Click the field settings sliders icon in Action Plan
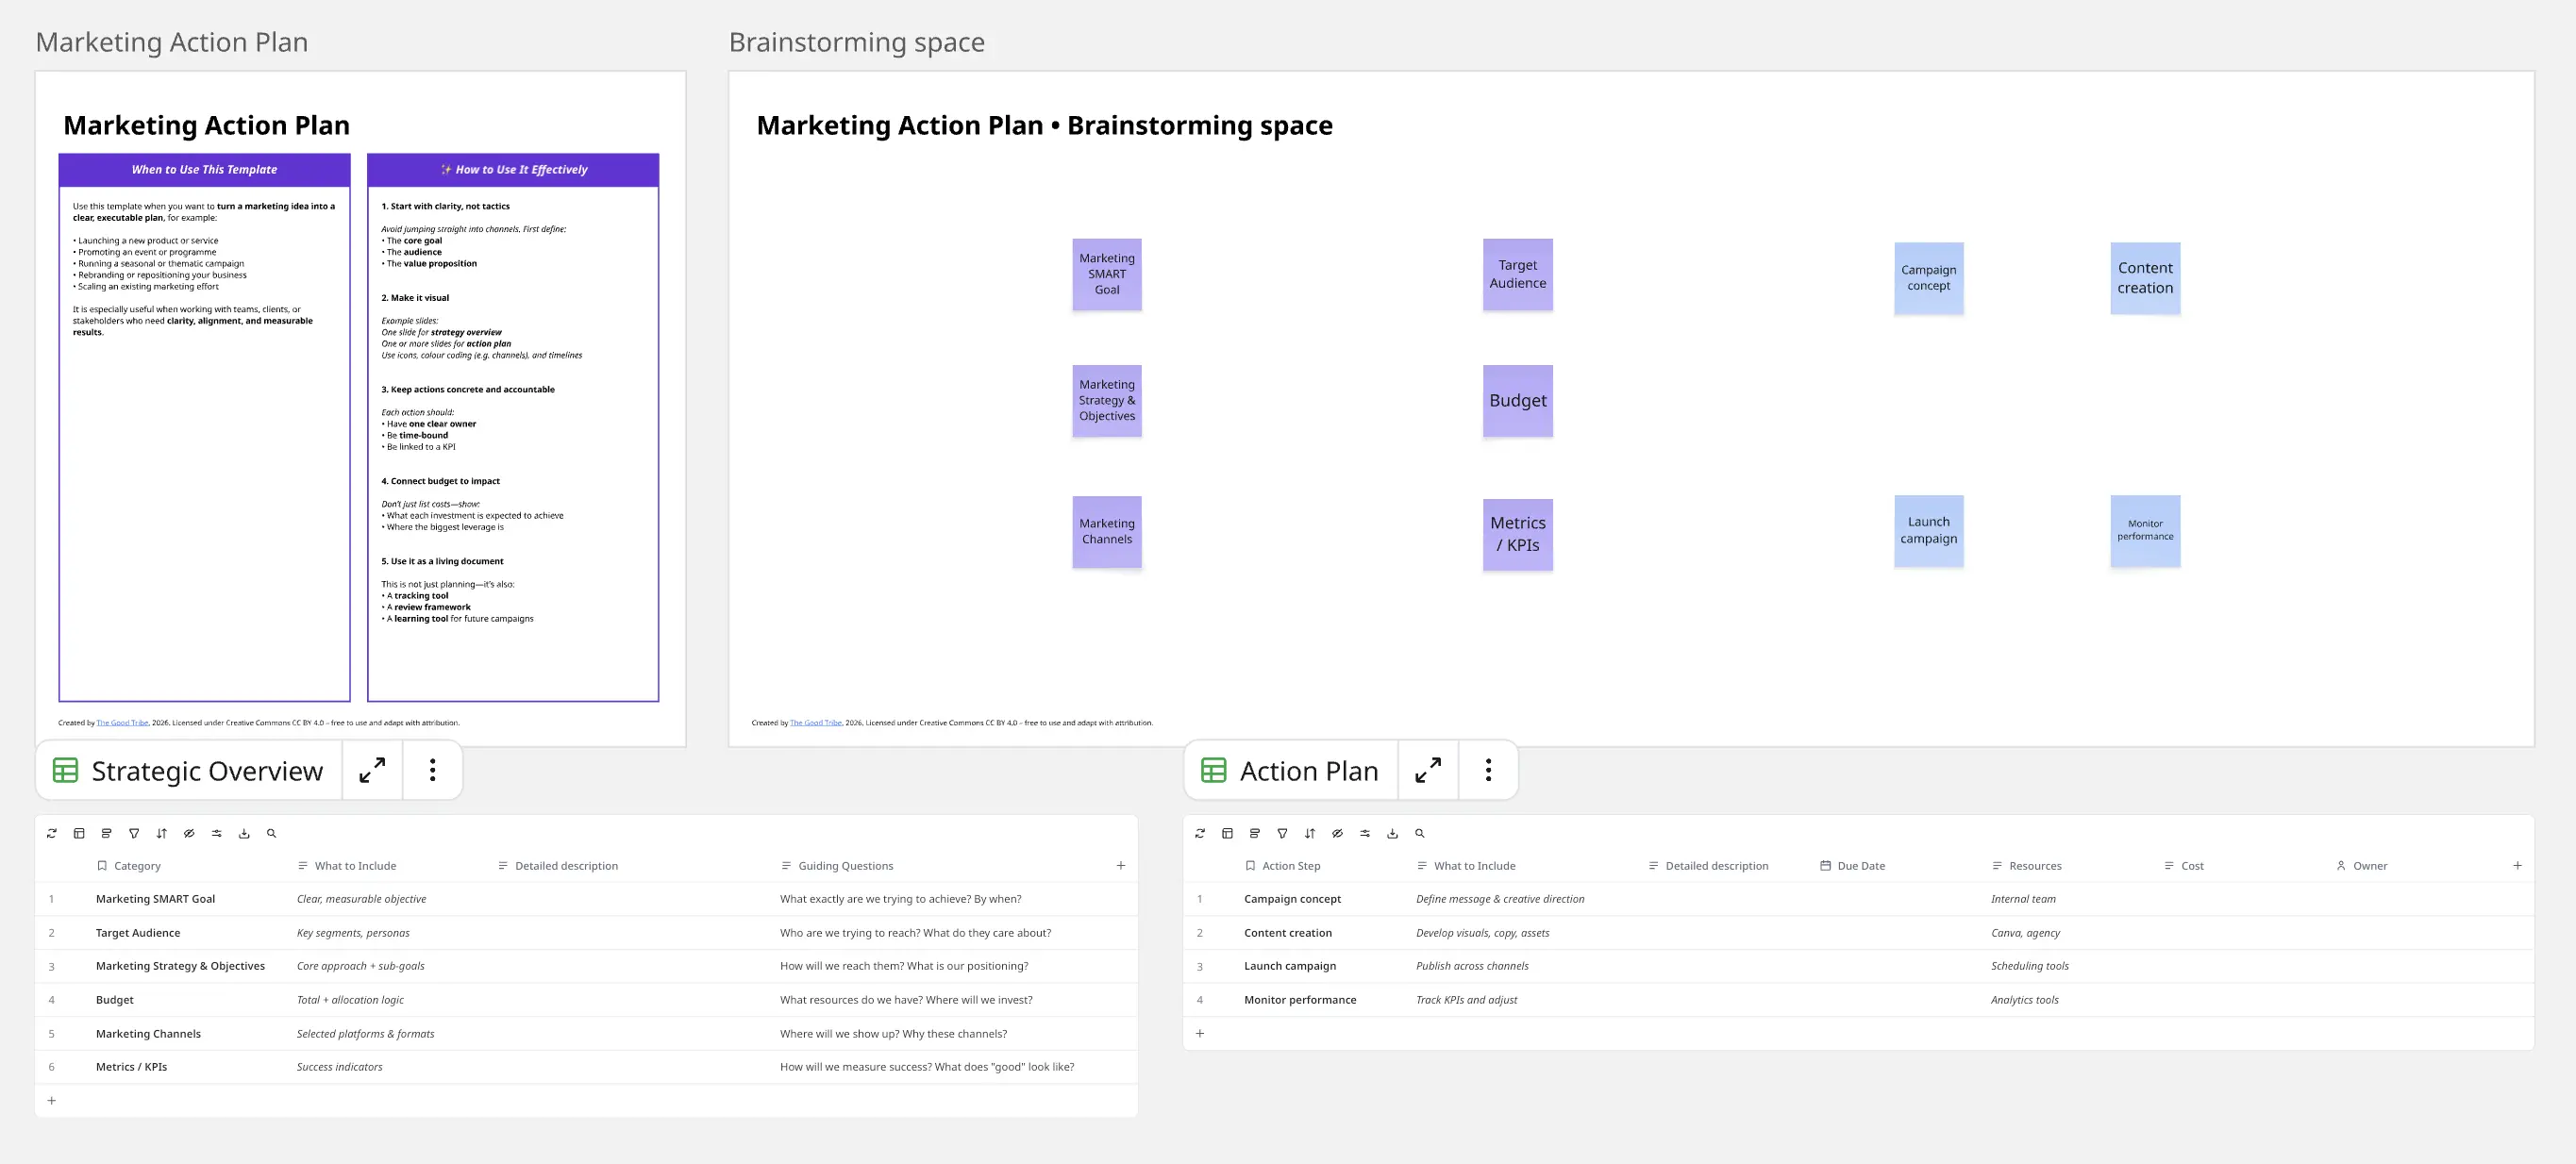Viewport: 2576px width, 1164px height. [1364, 833]
